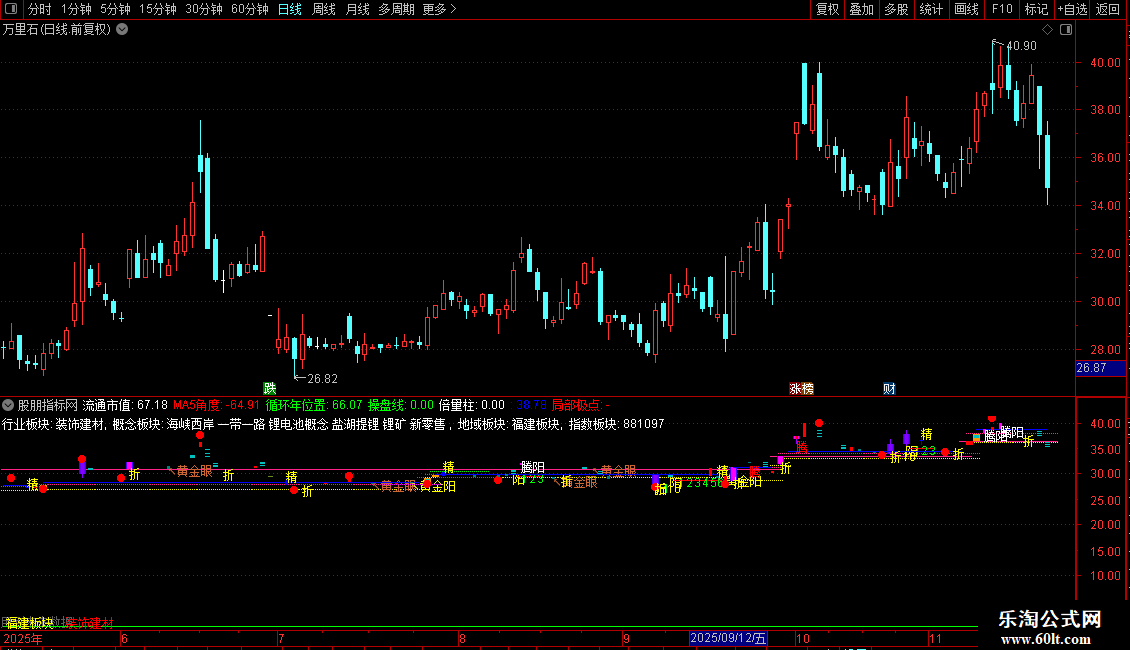The width and height of the screenshot is (1130, 650).
Task: Expand the 更多 periods menu
Action: (440, 9)
